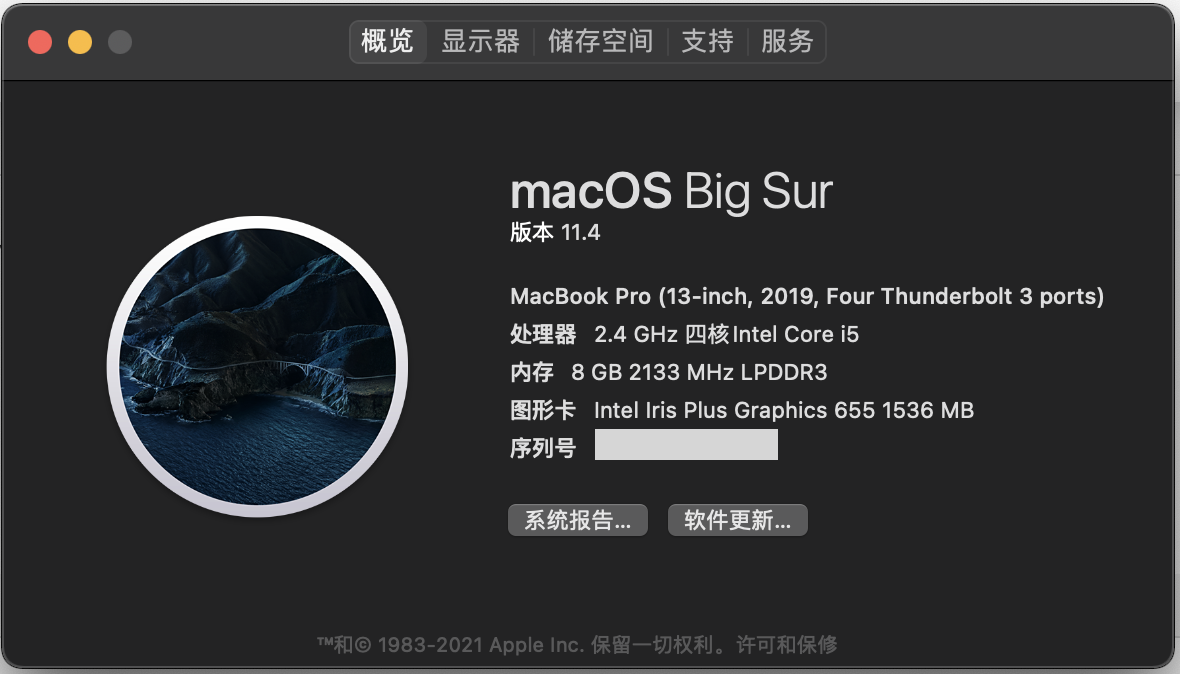1180x674 pixels.
Task: Click the redacted serial number field
Action: pos(686,445)
